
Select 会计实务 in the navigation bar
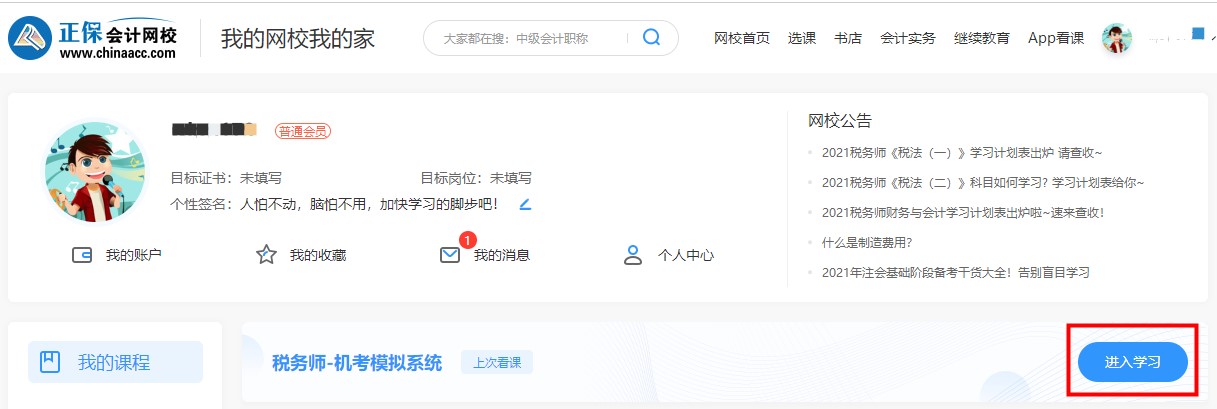(x=908, y=38)
